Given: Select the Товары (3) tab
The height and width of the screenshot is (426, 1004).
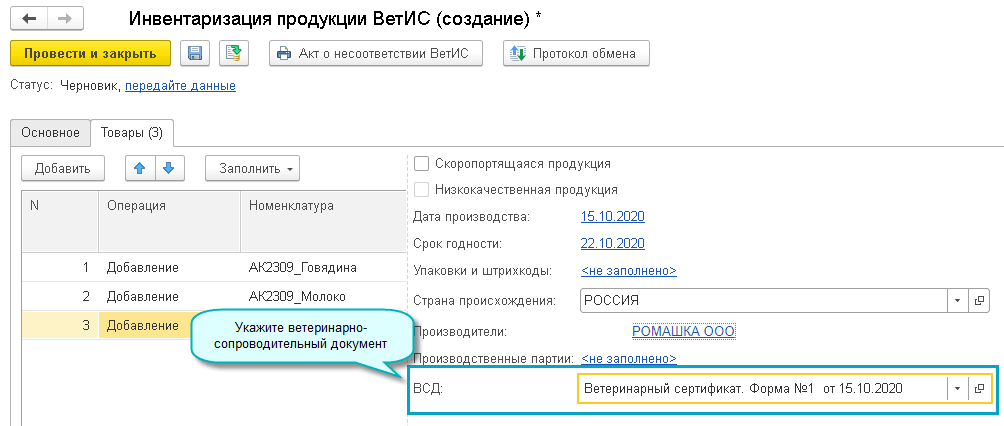Looking at the screenshot, I should coord(132,132).
